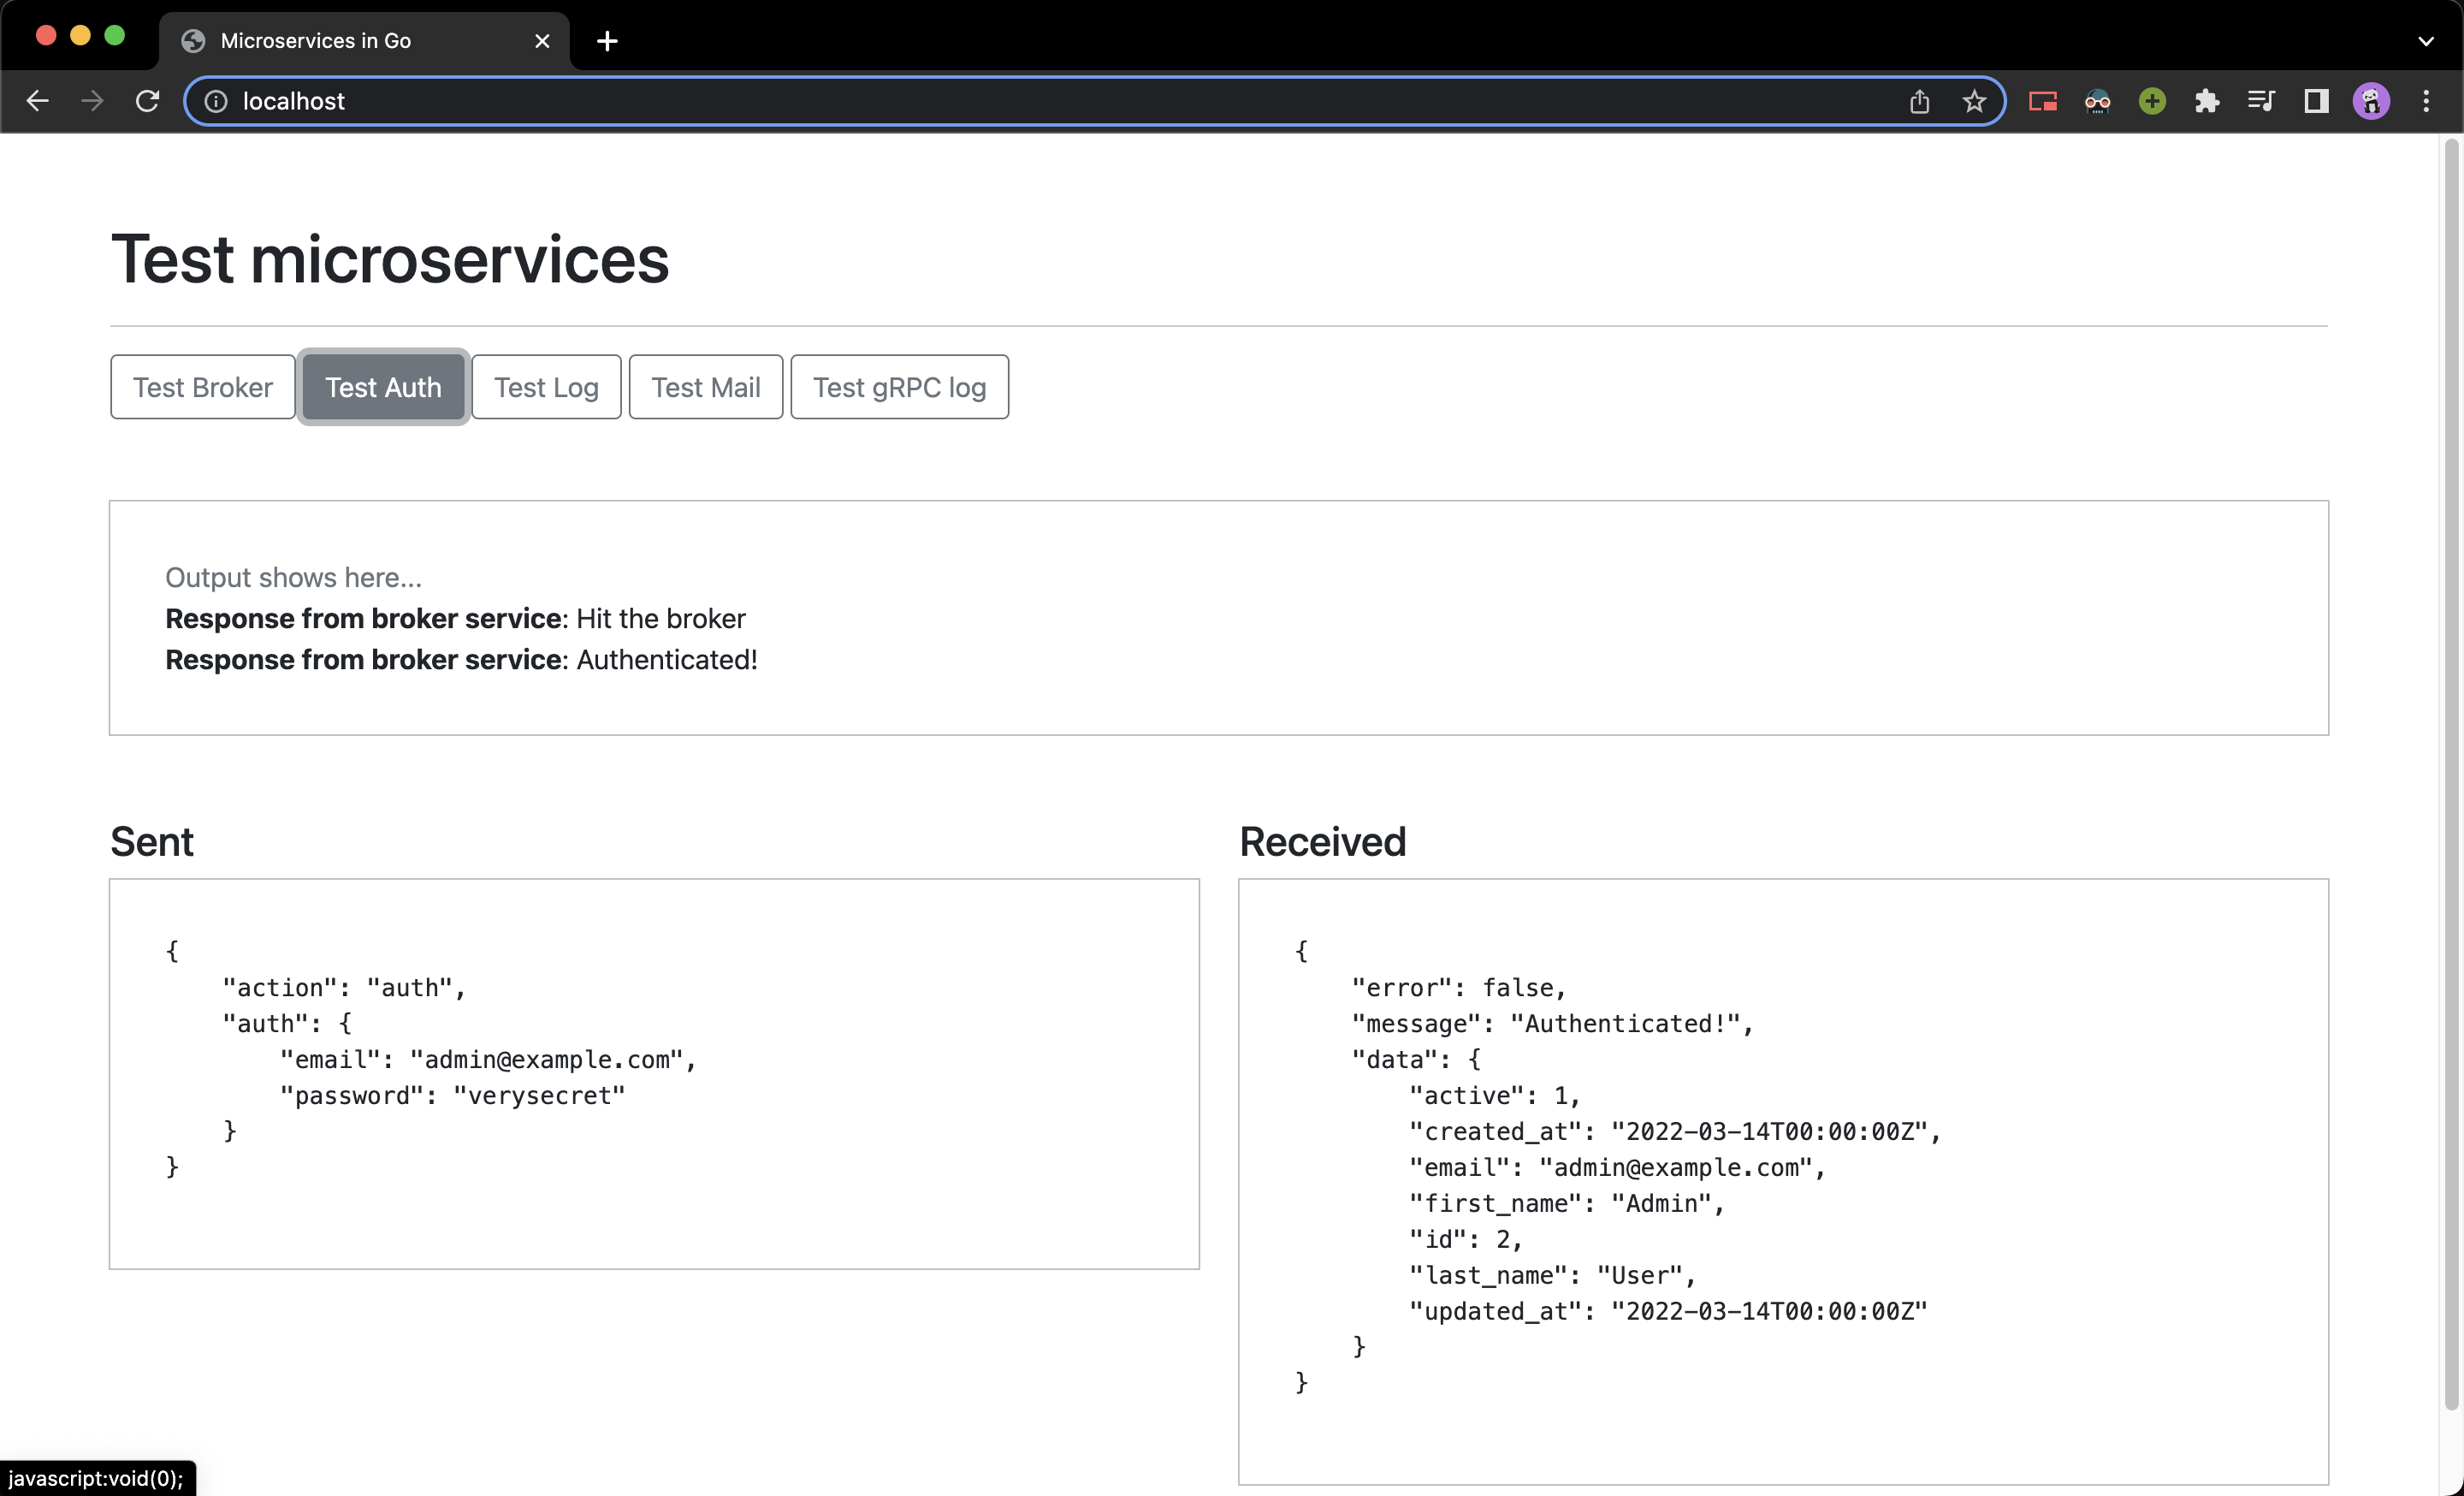Click the Test Log button

[546, 387]
